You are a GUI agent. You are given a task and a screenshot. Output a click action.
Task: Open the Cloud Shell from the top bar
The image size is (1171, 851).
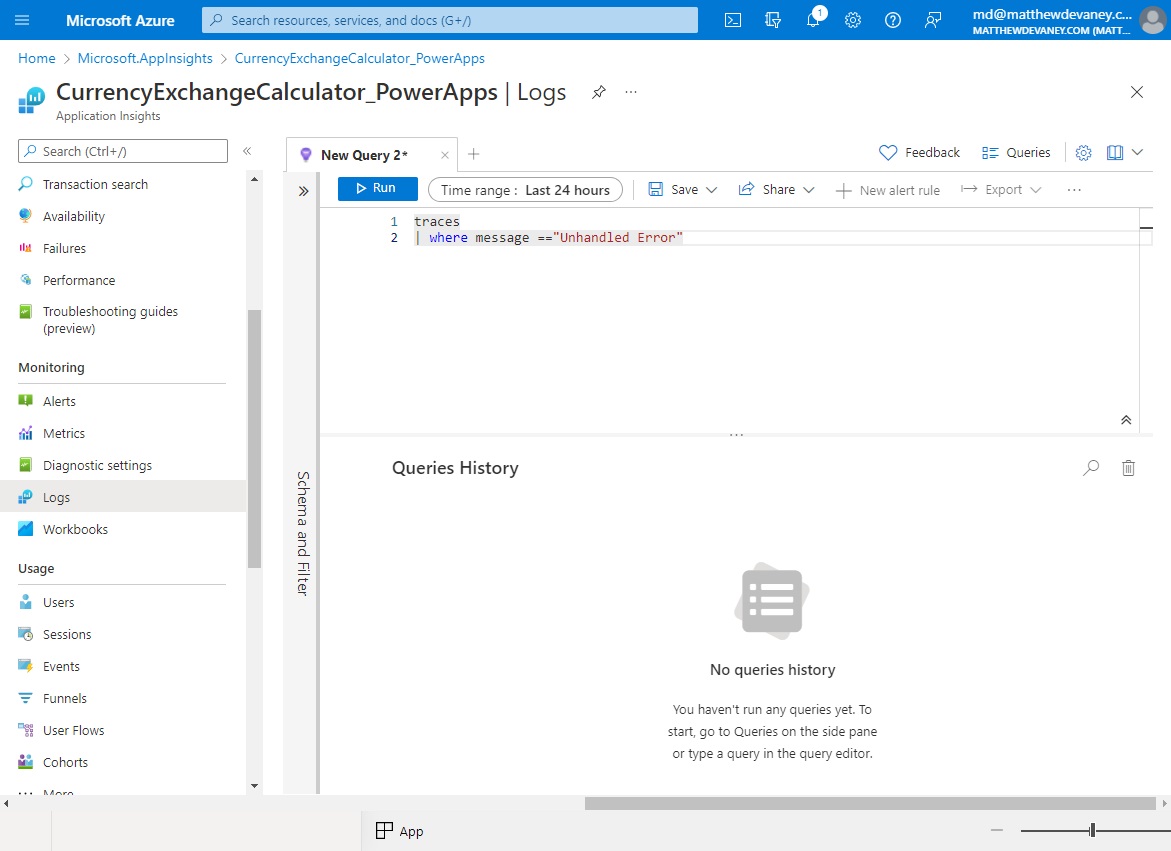pyautogui.click(x=732, y=20)
